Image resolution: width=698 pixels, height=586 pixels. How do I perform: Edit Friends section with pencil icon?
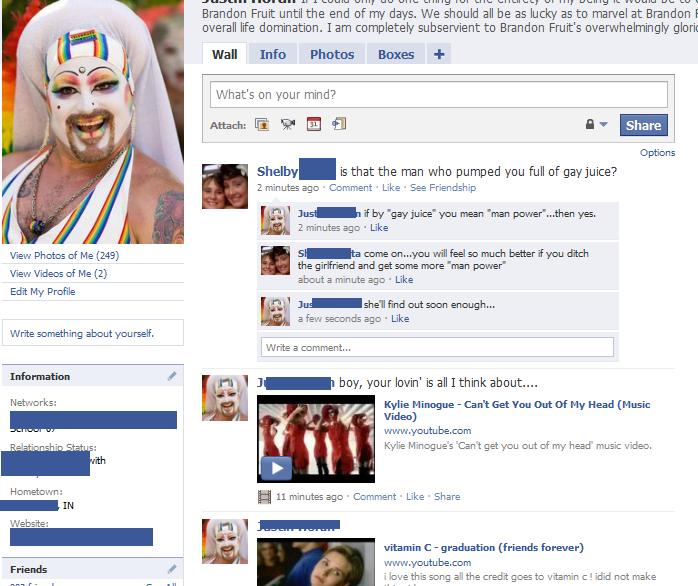click(172, 569)
